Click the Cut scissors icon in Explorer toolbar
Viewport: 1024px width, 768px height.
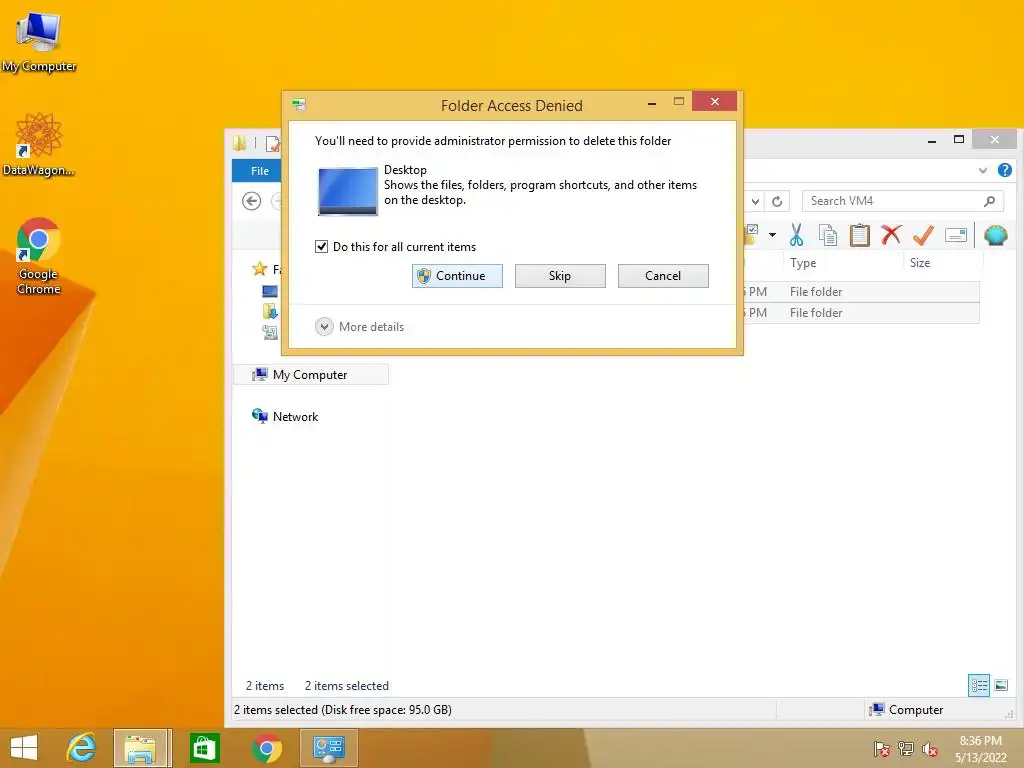coord(796,235)
